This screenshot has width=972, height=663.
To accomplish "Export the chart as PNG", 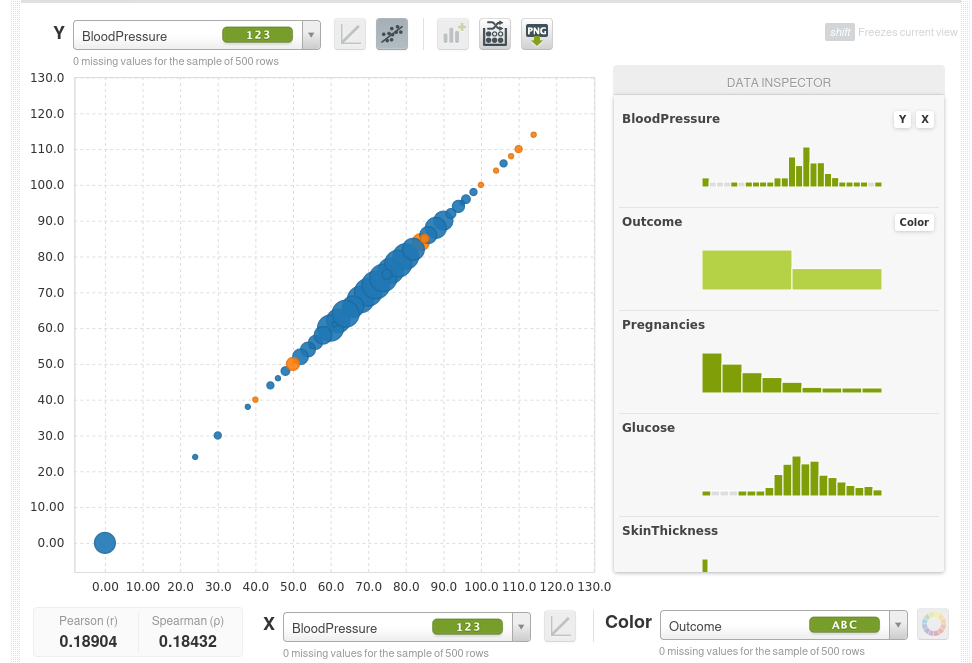I will tap(536, 35).
